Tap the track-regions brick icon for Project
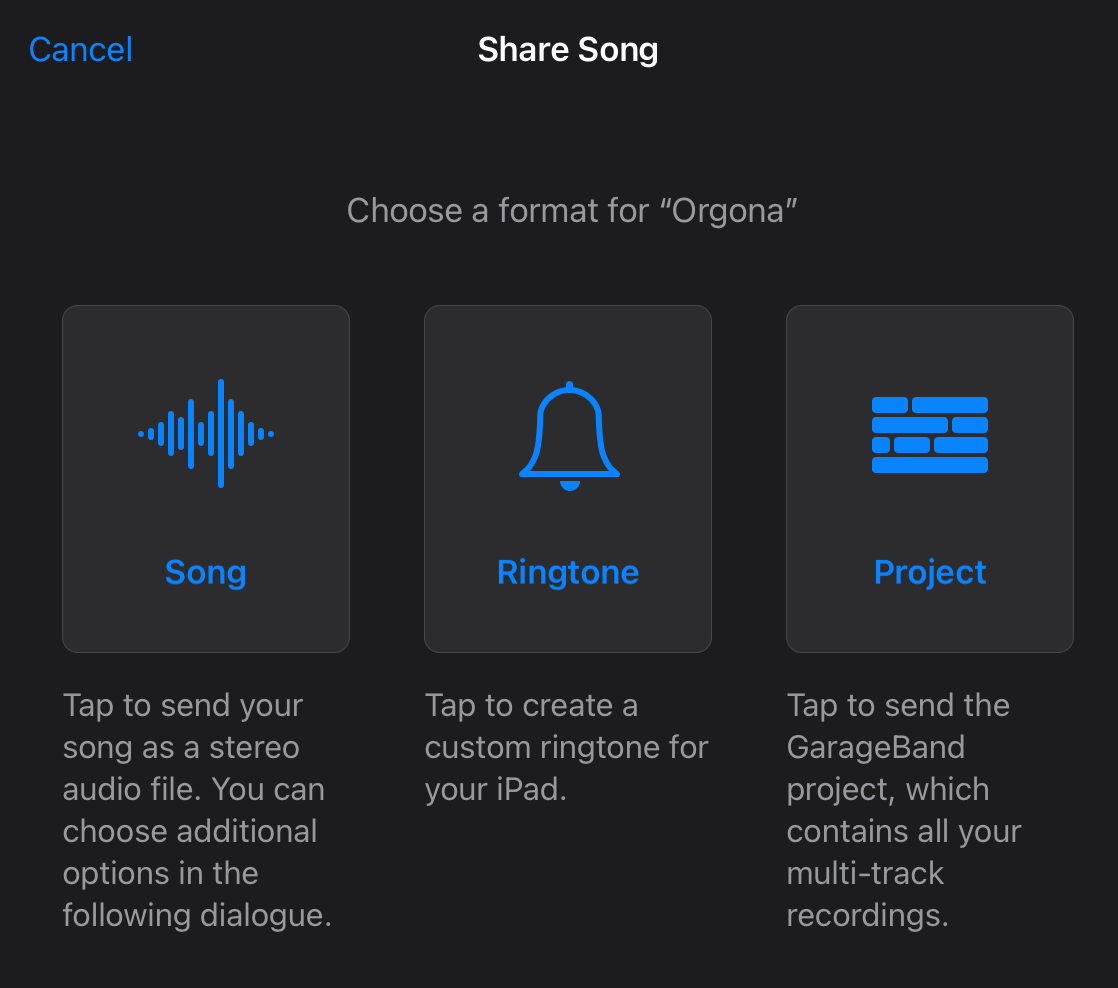 click(x=930, y=435)
